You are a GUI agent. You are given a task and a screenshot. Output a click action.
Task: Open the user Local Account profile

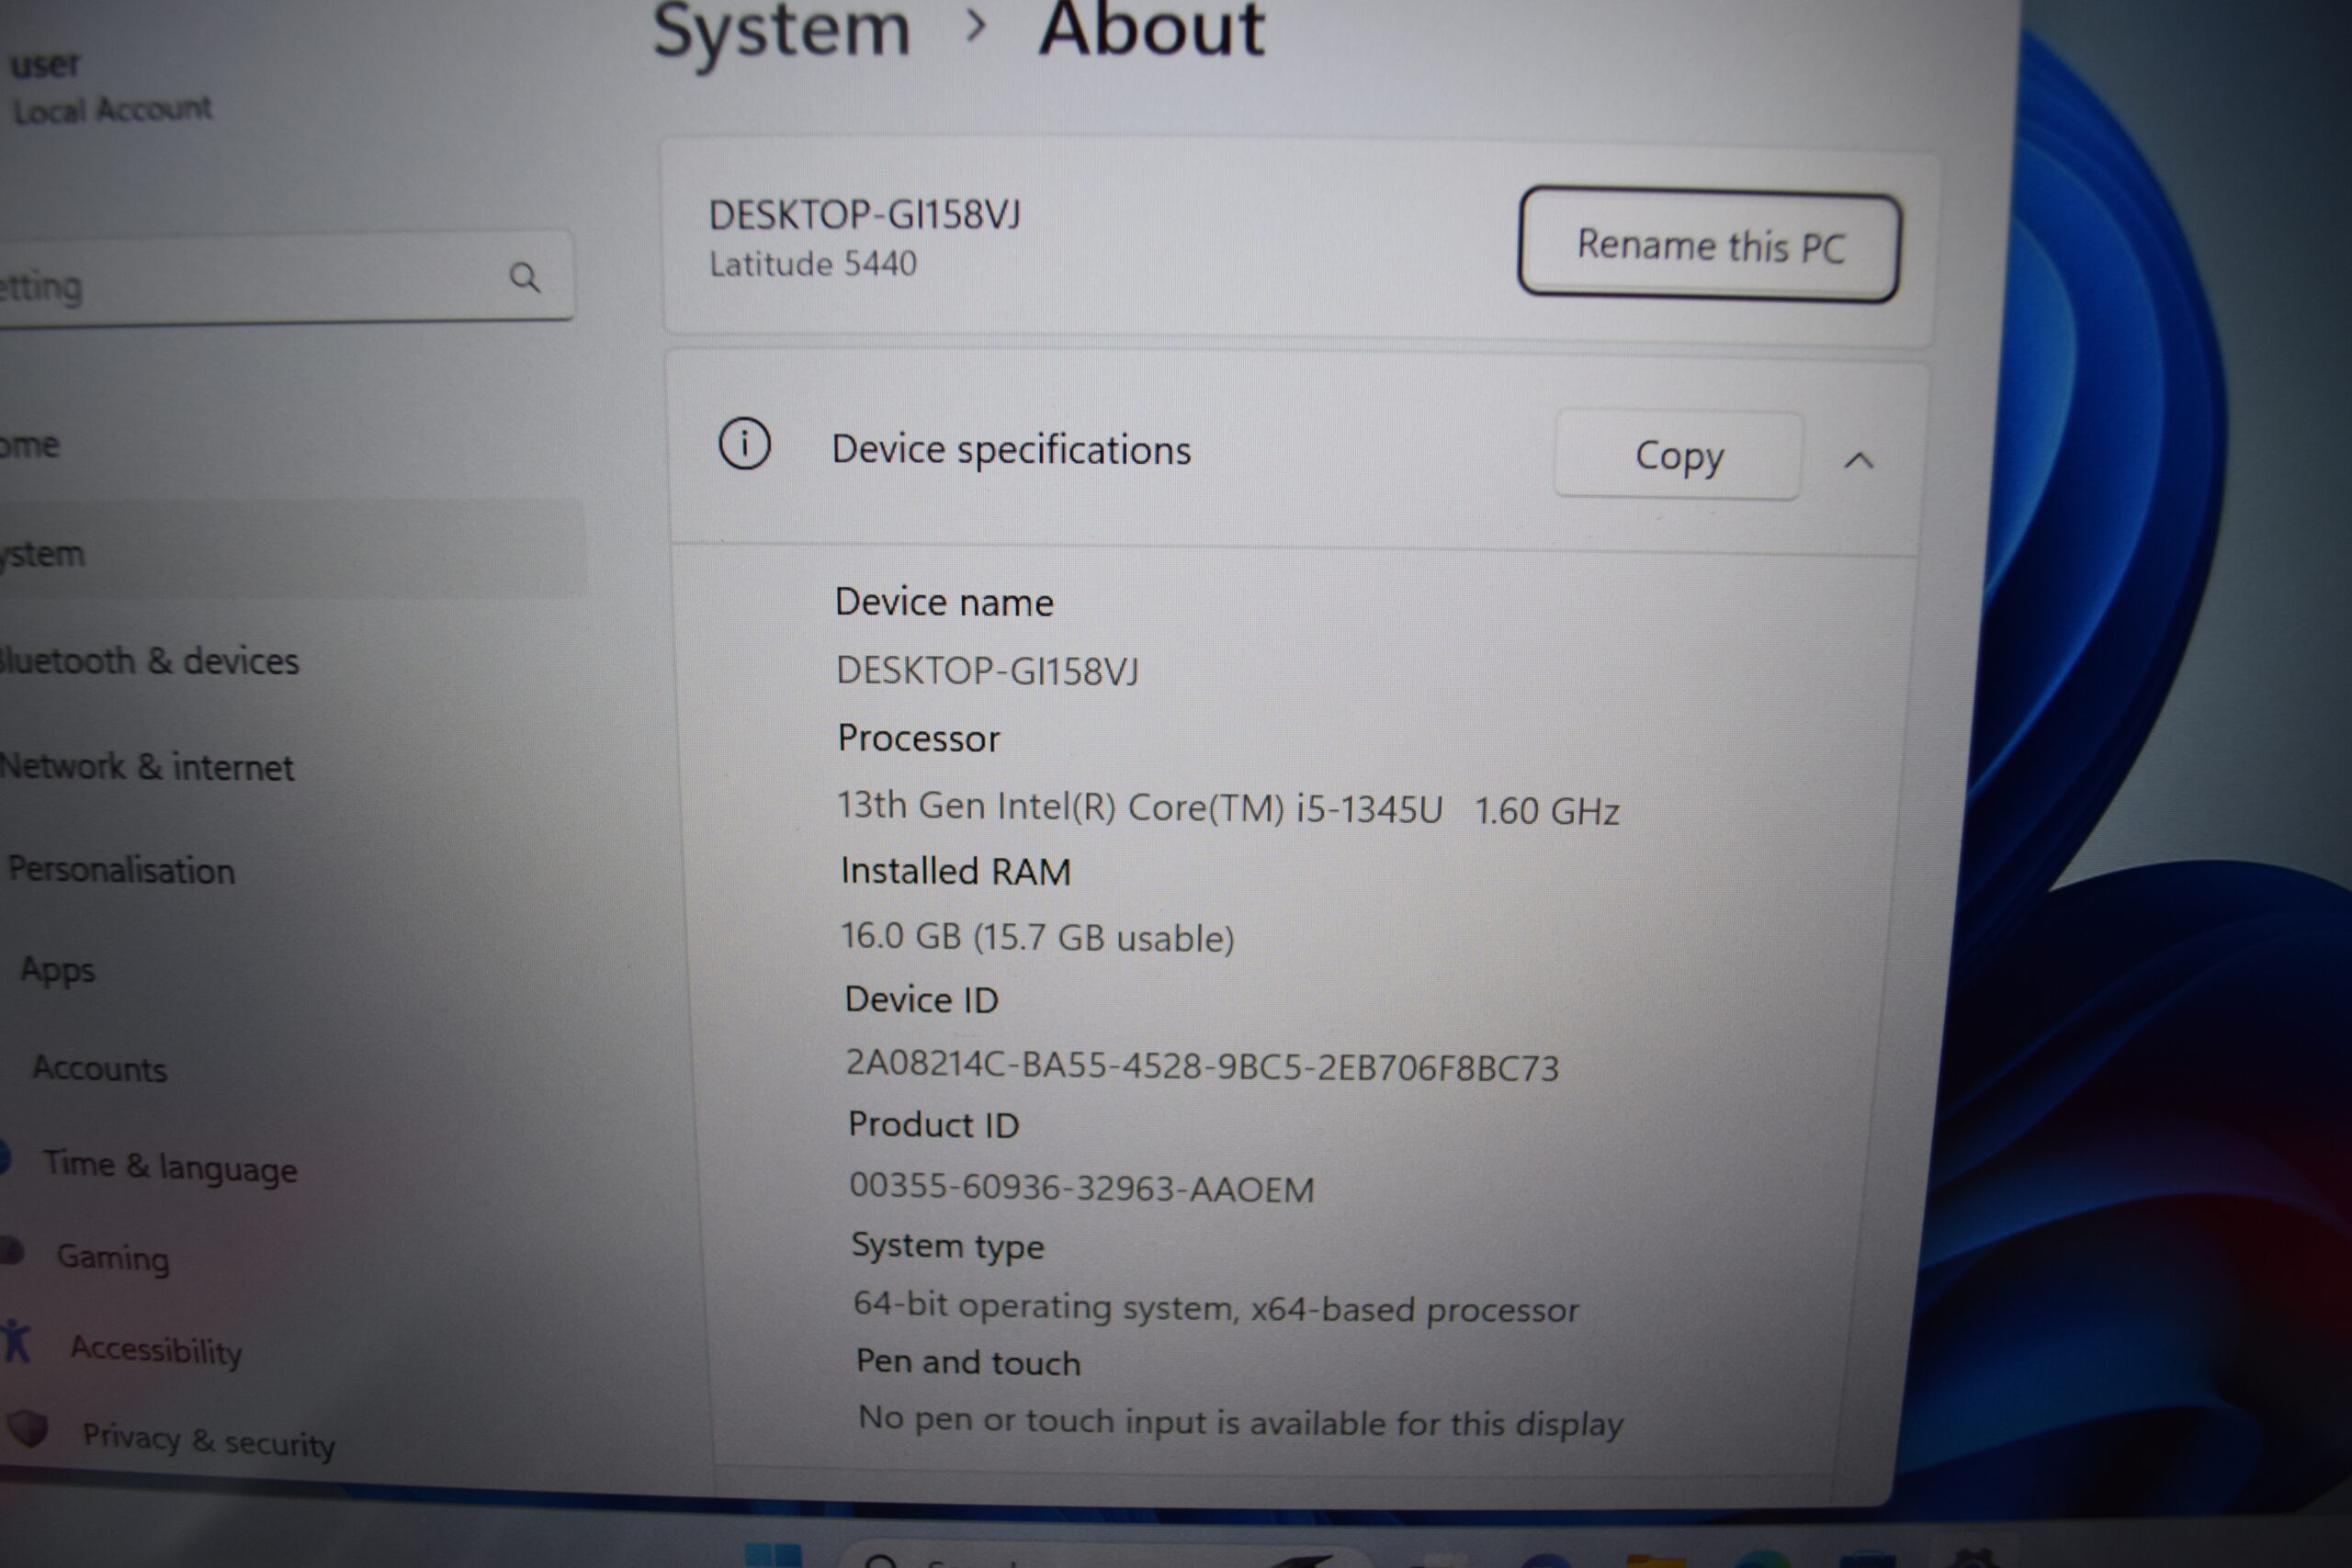pyautogui.click(x=109, y=87)
